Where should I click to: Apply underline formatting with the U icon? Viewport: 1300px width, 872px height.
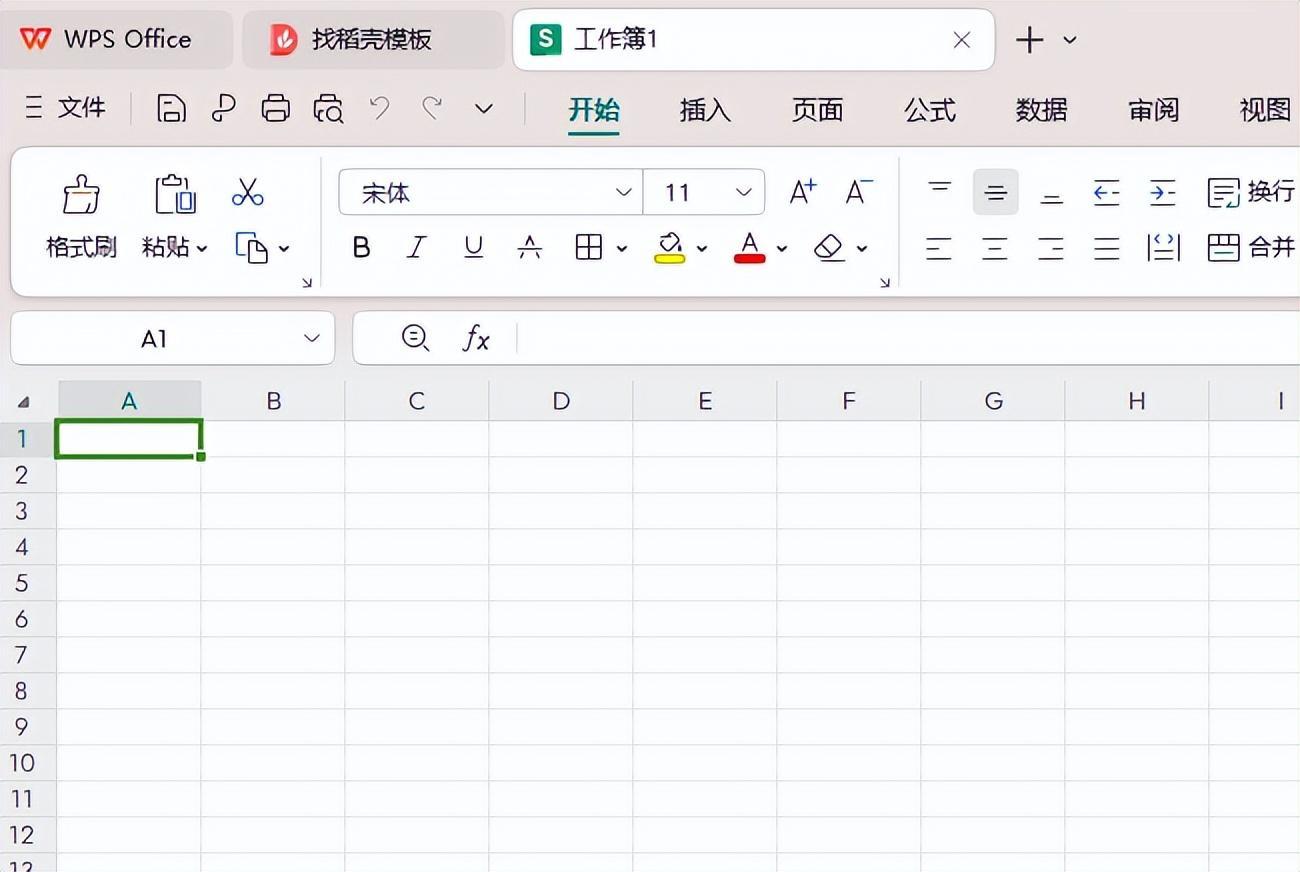pyautogui.click(x=472, y=248)
